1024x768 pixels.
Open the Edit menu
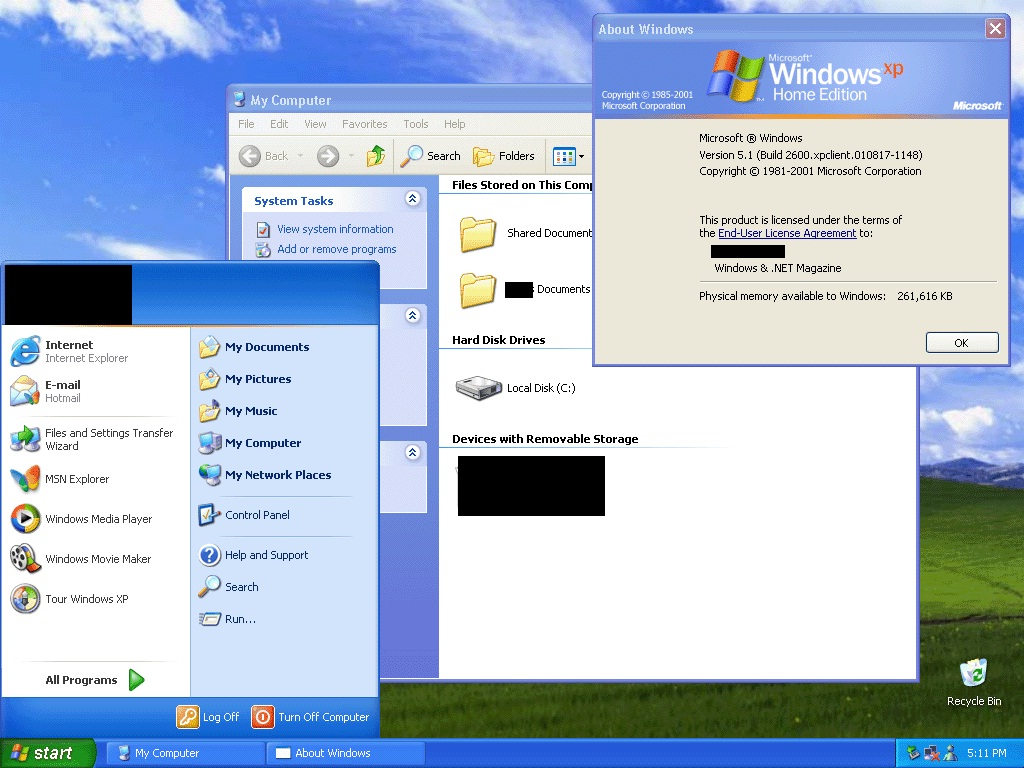coord(279,124)
